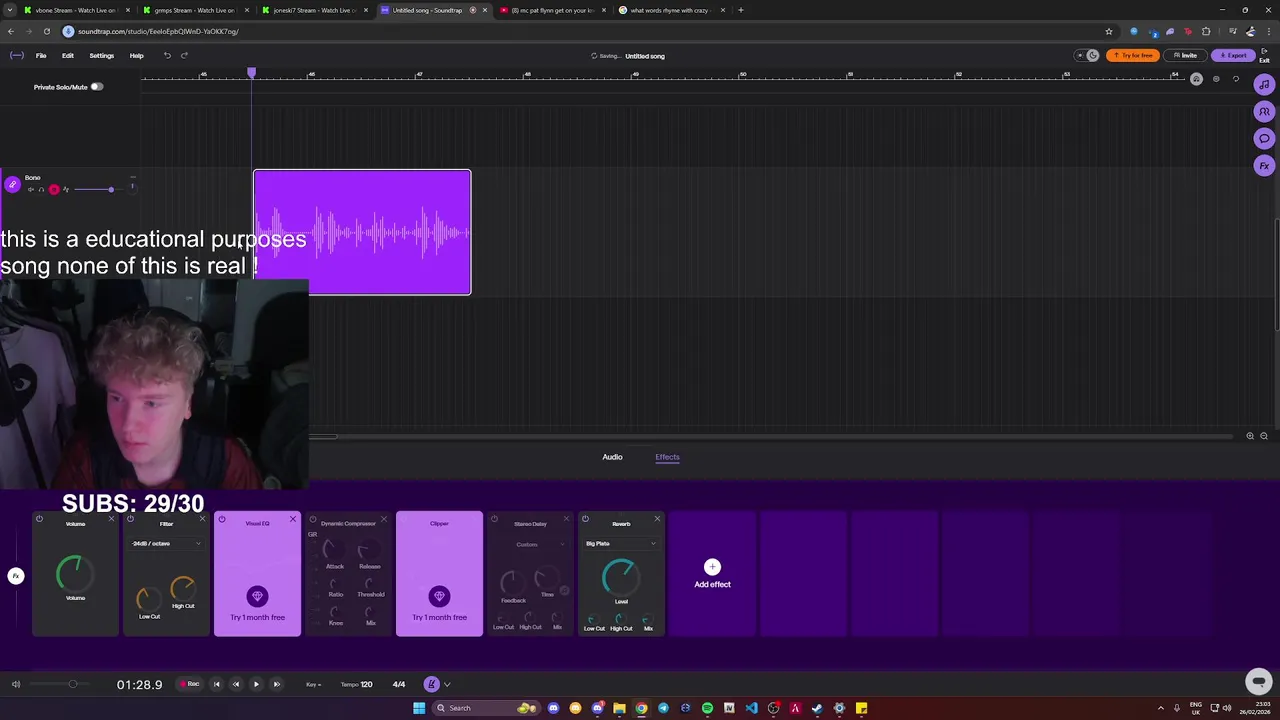Open the Fx panel on right sidebar

1264,166
